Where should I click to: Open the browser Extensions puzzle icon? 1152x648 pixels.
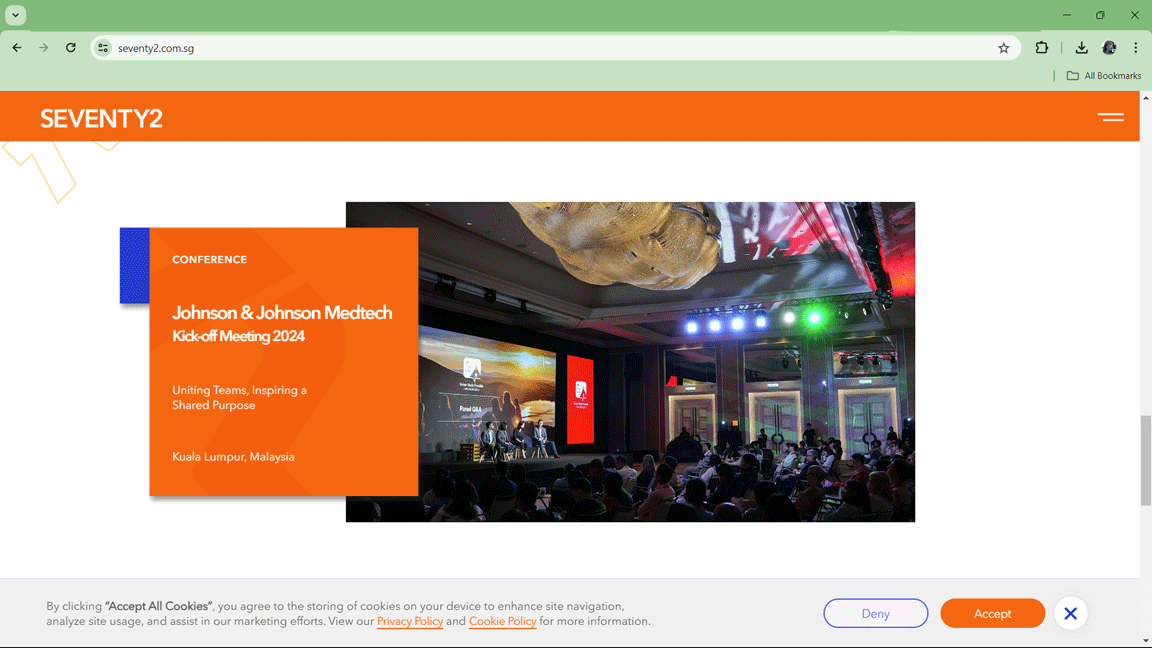pos(1041,47)
